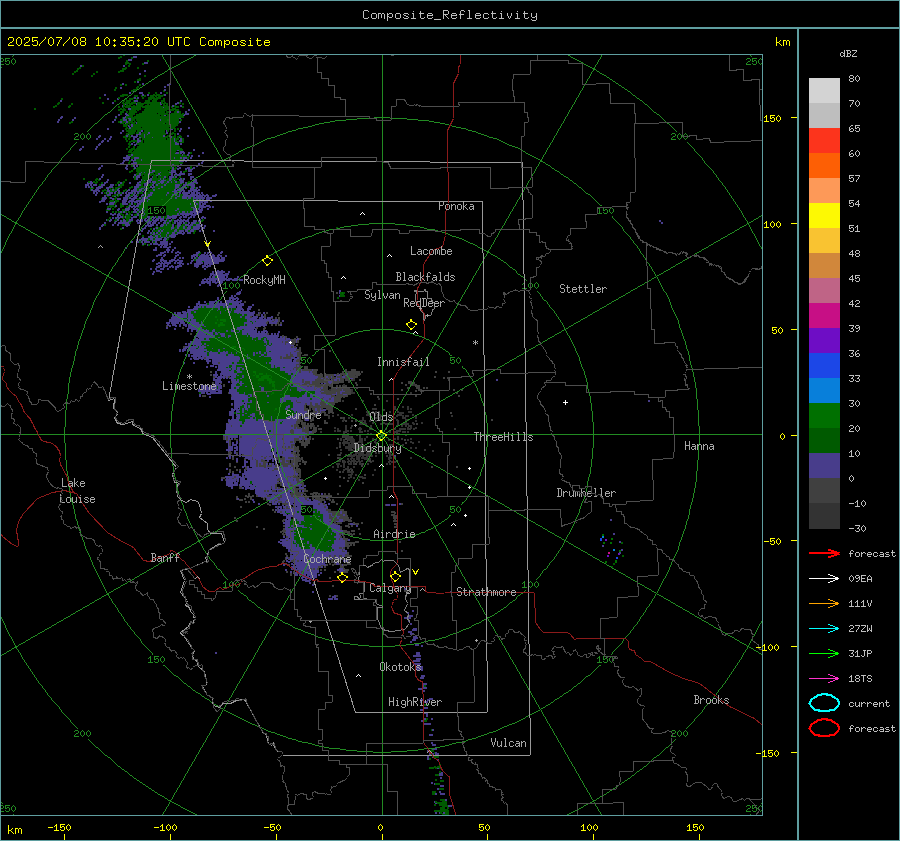900x841 pixels.
Task: Click the ThreeHills city label
Action: (503, 437)
